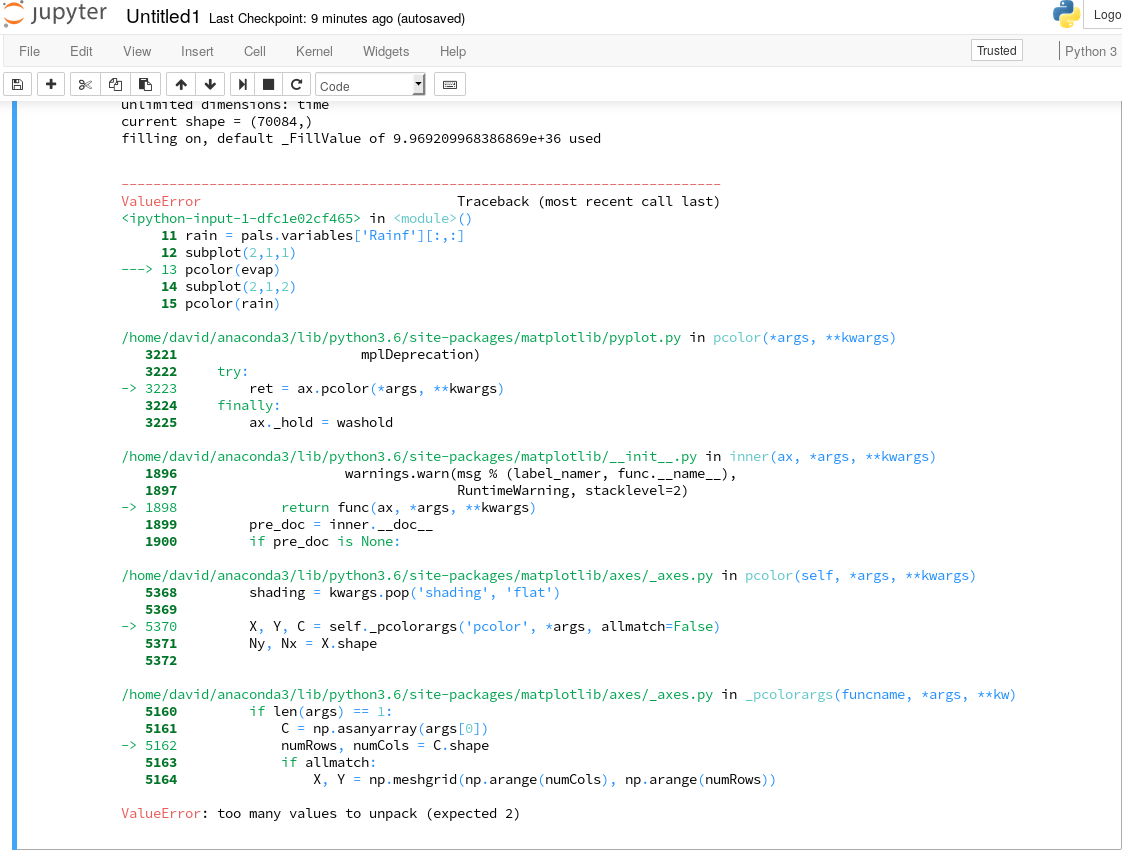Click the Logout button

[1104, 14]
